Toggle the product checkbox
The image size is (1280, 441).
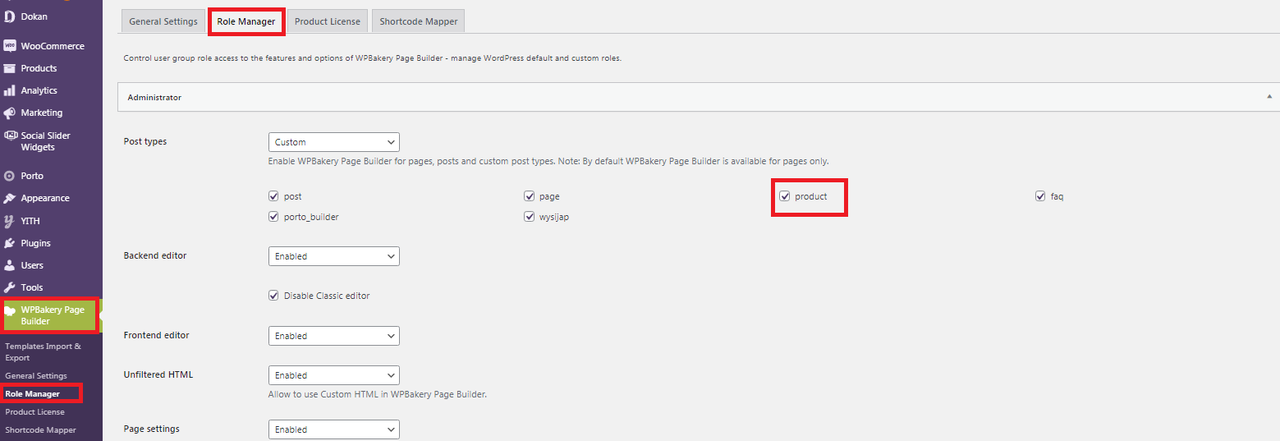(786, 196)
